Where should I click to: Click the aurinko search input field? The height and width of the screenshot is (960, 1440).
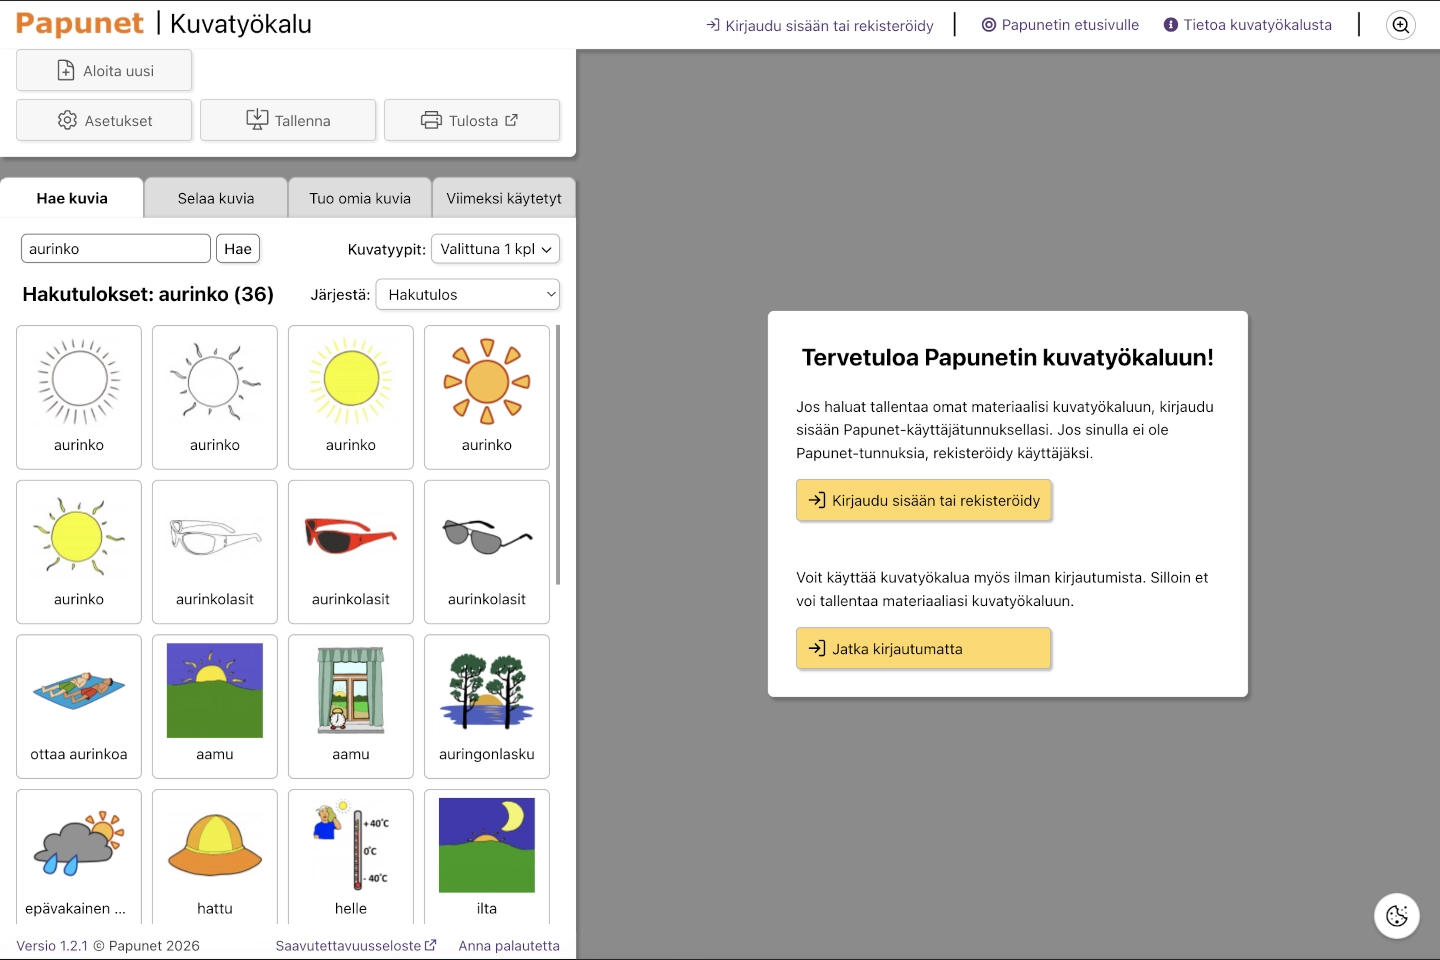click(x=115, y=248)
